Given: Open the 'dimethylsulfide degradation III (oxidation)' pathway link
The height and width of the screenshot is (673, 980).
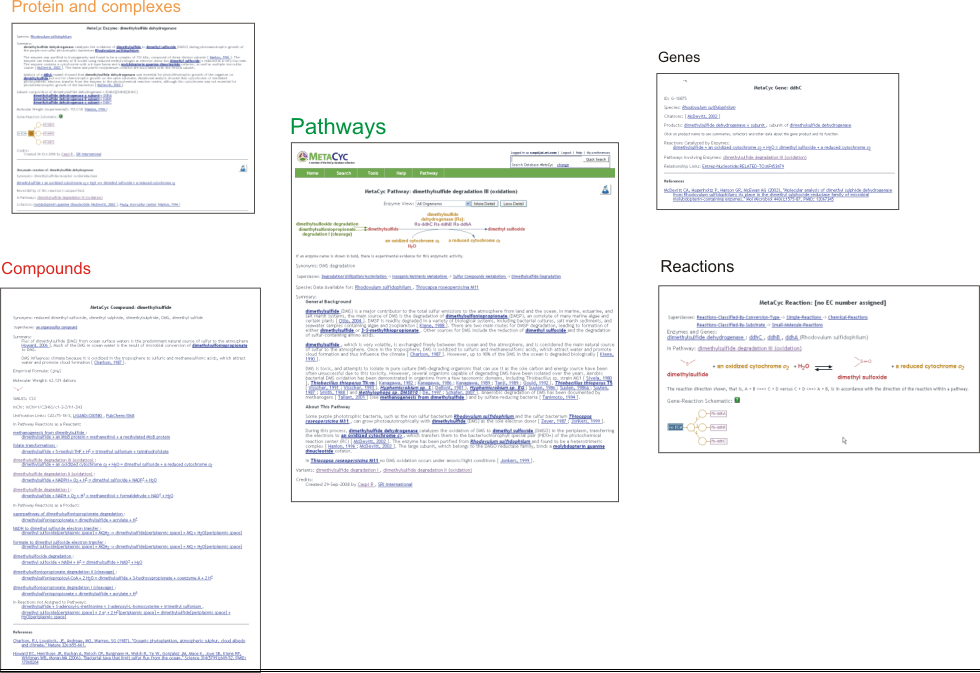Looking at the screenshot, I should (x=749, y=349).
